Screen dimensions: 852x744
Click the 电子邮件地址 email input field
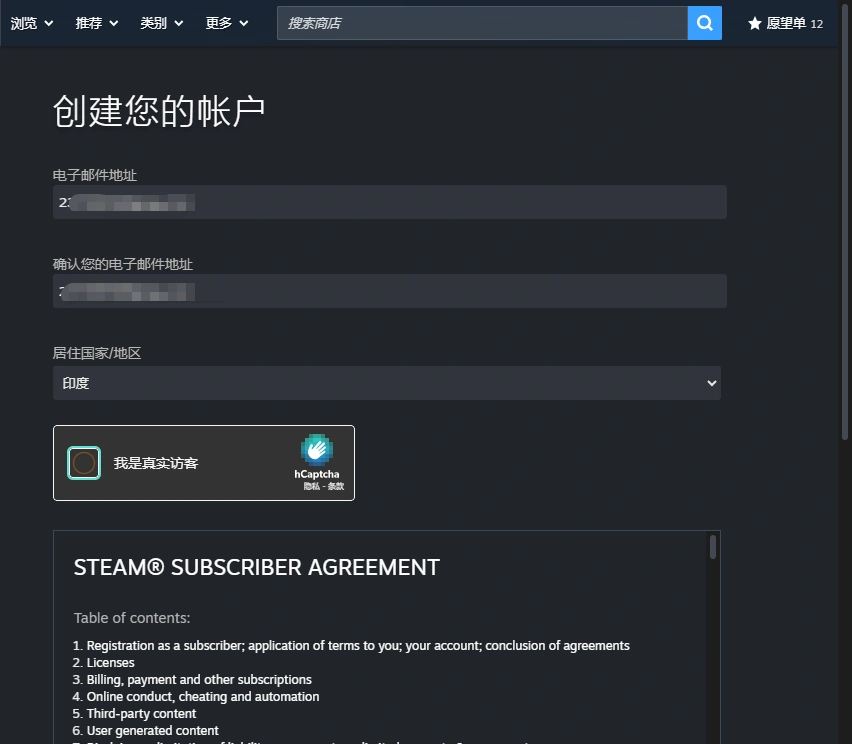coord(390,202)
